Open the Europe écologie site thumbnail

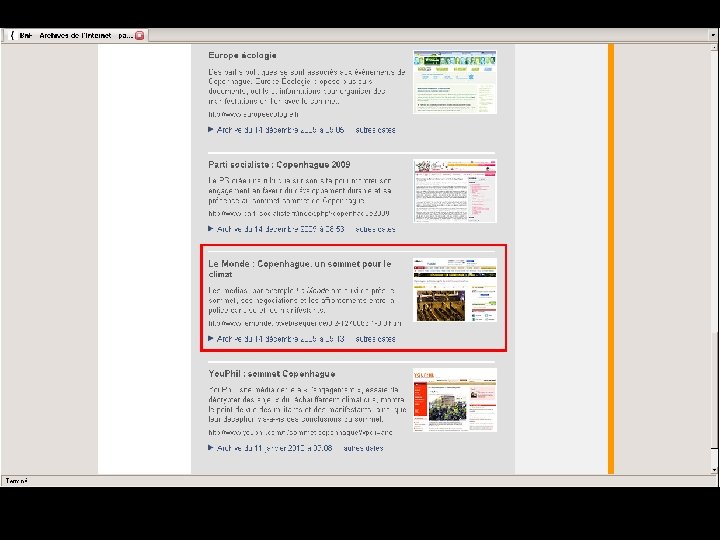pos(455,82)
